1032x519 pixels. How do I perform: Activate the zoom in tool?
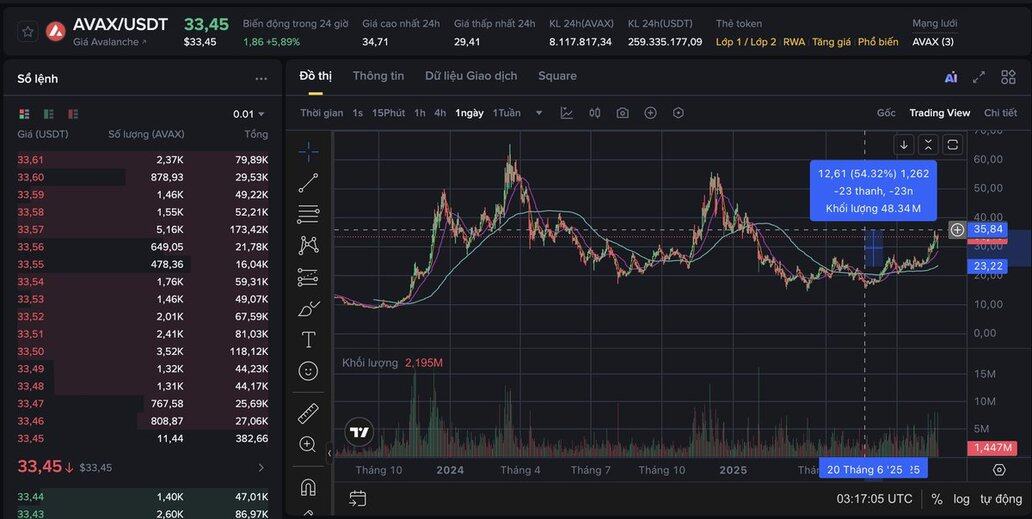(308, 444)
